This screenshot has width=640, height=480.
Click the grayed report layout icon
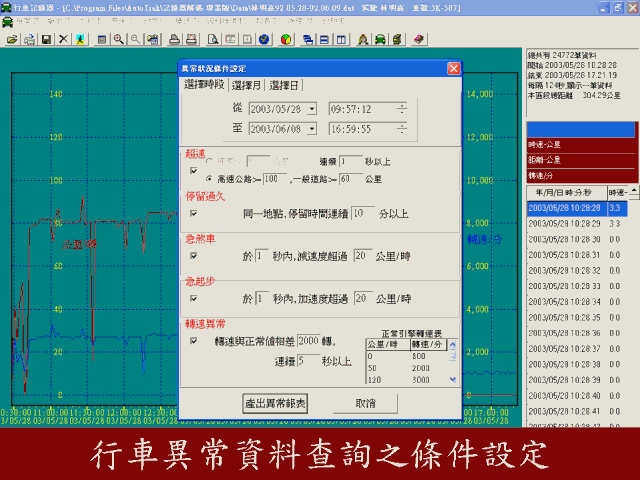click(x=230, y=40)
